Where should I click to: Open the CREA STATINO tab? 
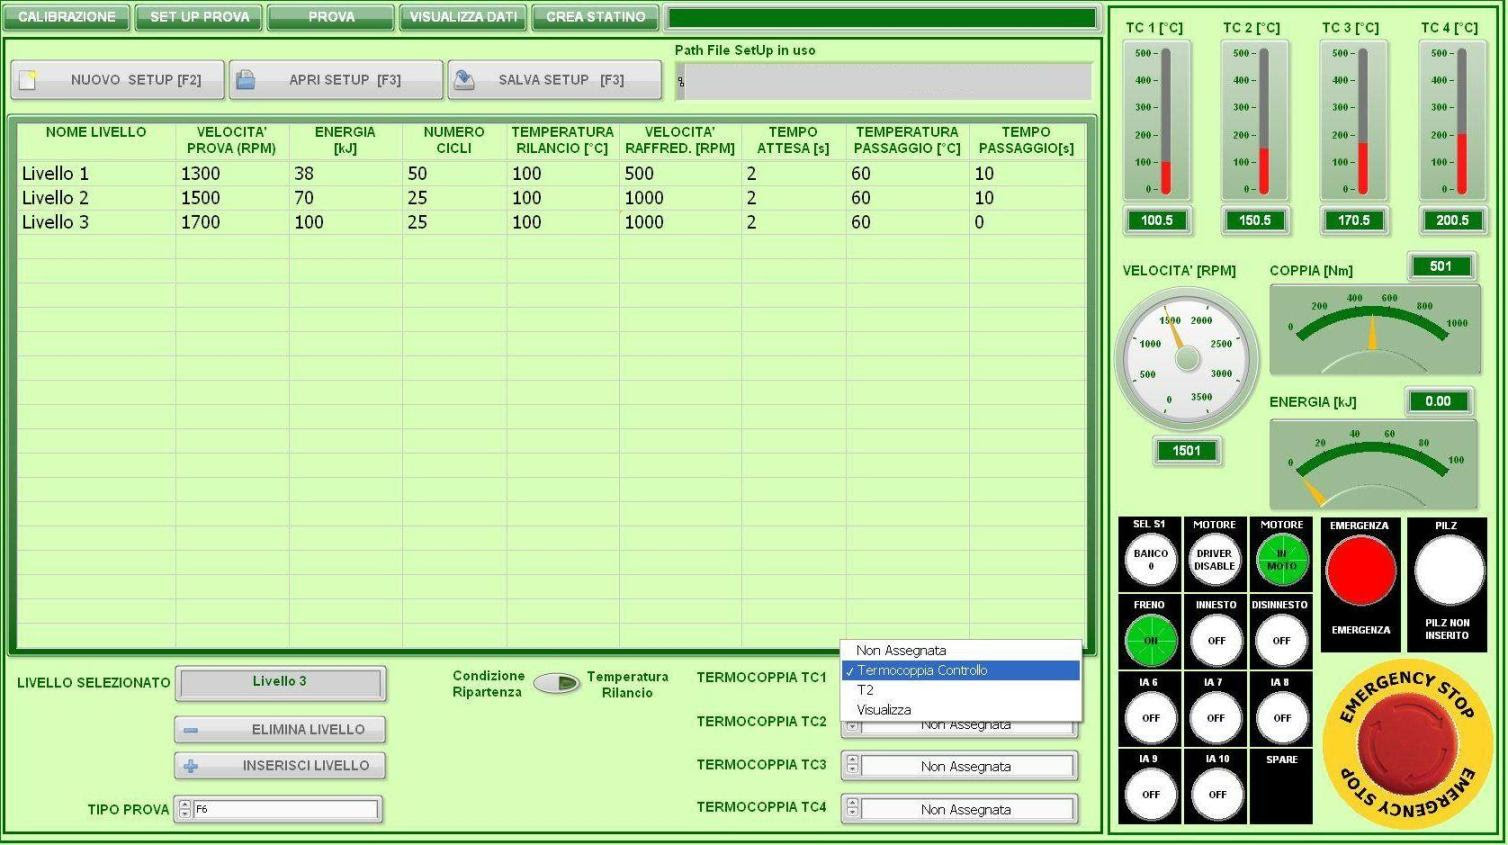pyautogui.click(x=595, y=17)
